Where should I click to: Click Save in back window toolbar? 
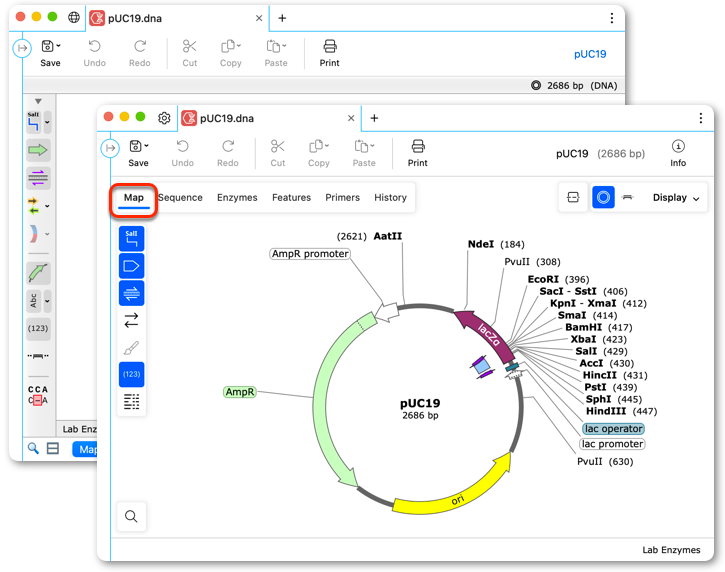pyautogui.click(x=50, y=53)
